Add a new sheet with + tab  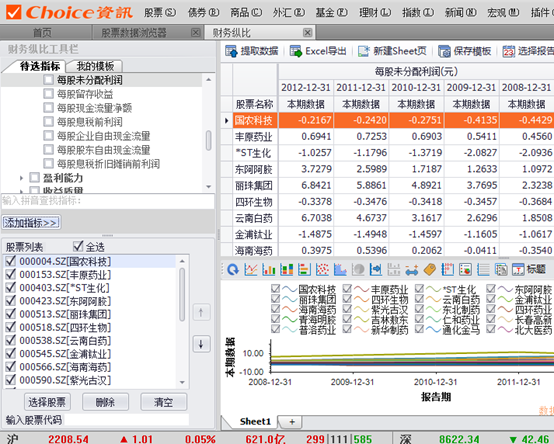pos(292,422)
